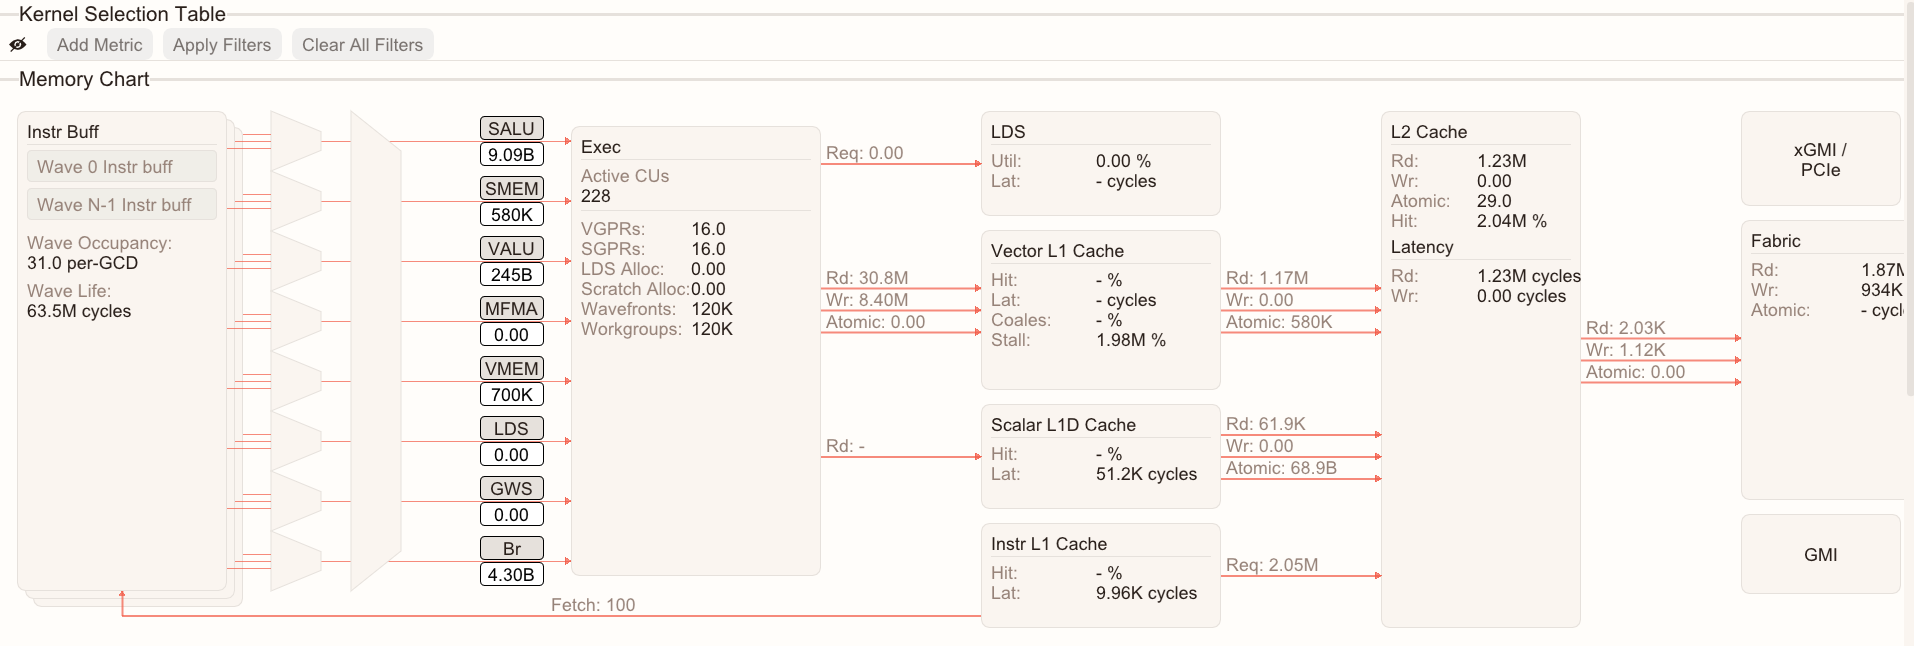This screenshot has width=1914, height=646.
Task: Toggle the eye visibility icon
Action: pos(18,45)
